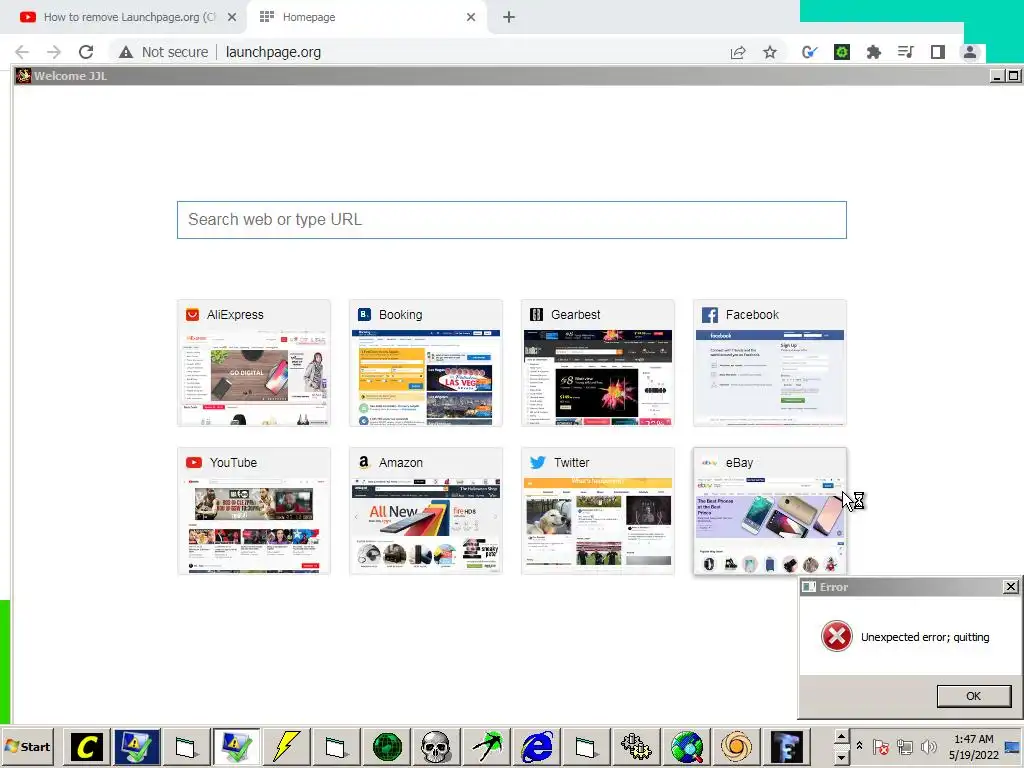1024x768 pixels.
Task: Open the green globe taskbar icon
Action: [x=387, y=746]
